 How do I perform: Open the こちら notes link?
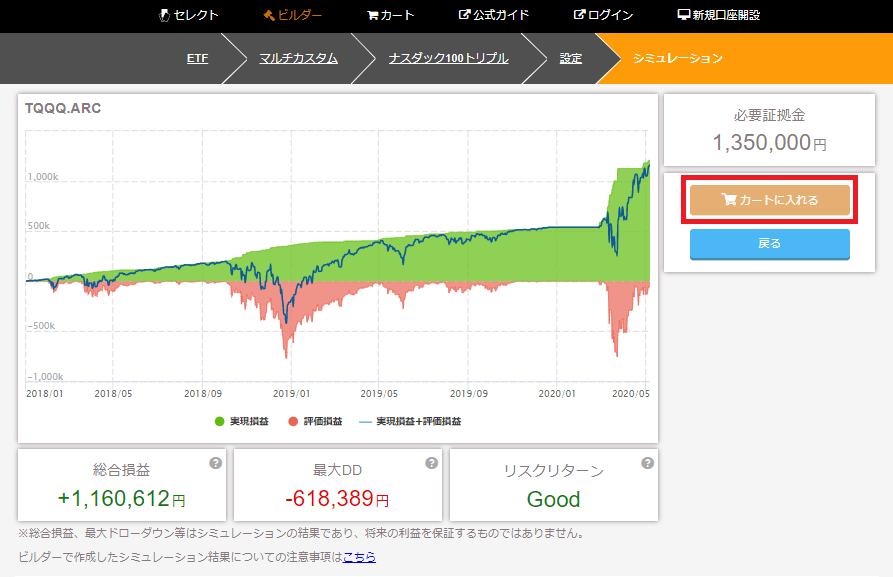pyautogui.click(x=359, y=556)
